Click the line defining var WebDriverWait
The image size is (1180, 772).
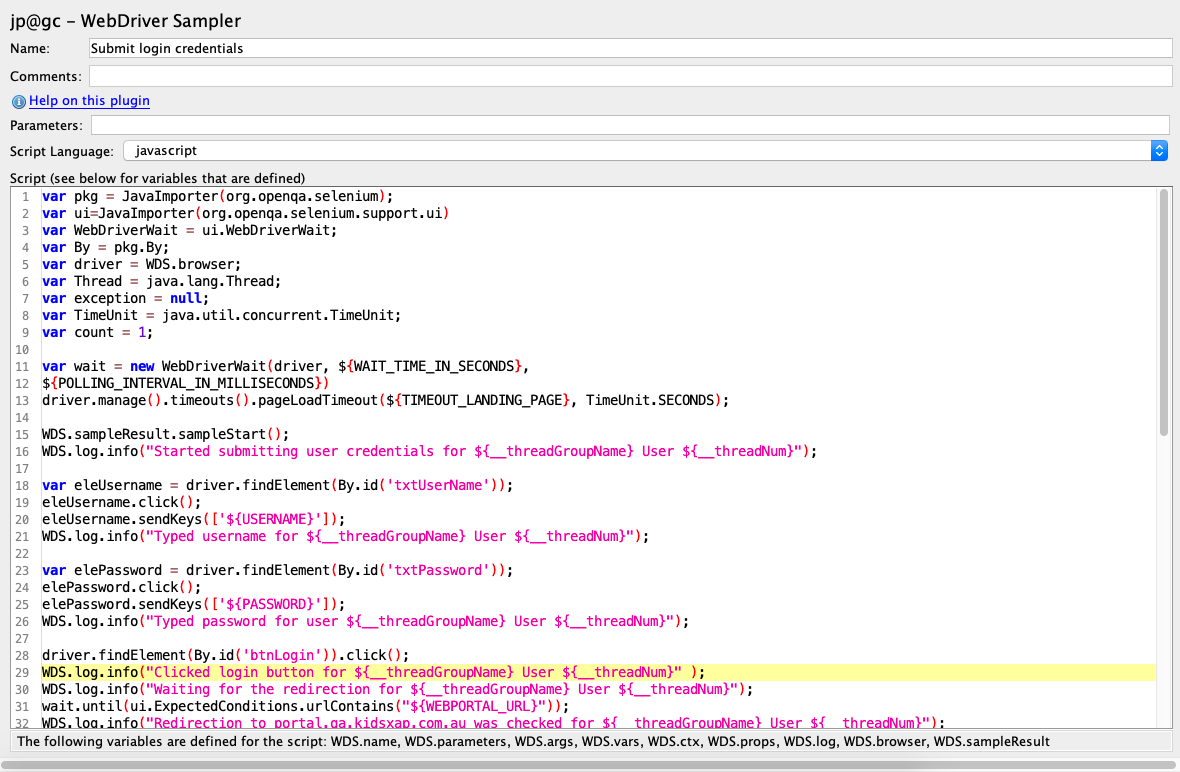pos(190,230)
